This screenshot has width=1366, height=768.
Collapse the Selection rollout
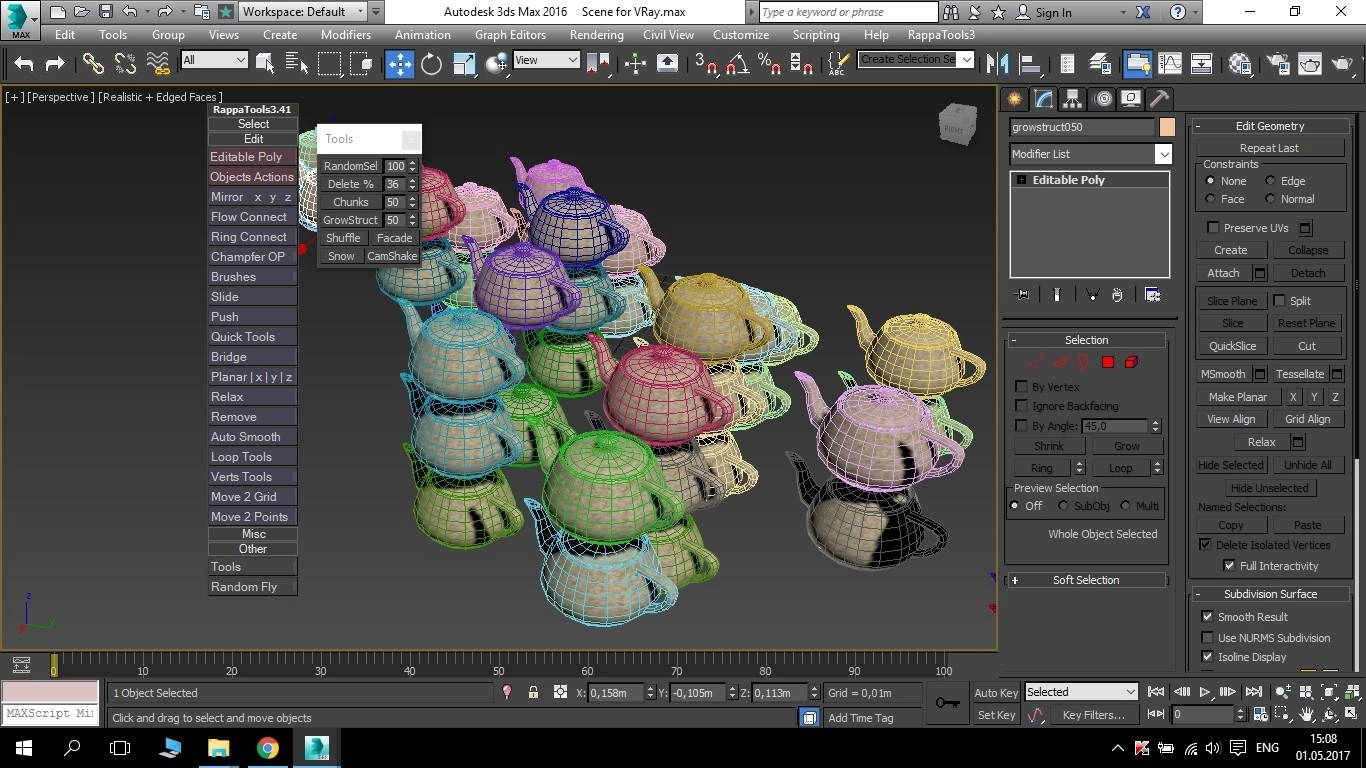pyautogui.click(x=1086, y=340)
